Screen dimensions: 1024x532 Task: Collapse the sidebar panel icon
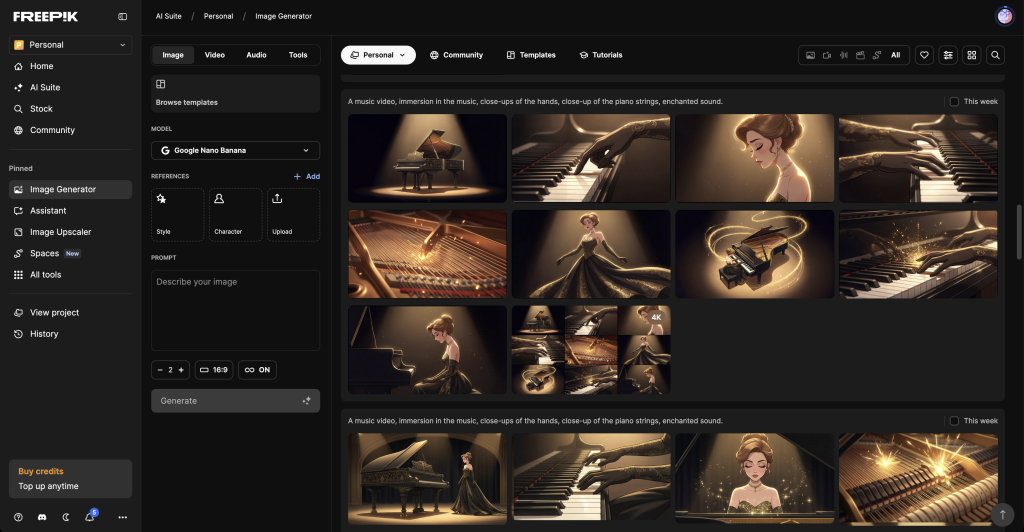123,17
